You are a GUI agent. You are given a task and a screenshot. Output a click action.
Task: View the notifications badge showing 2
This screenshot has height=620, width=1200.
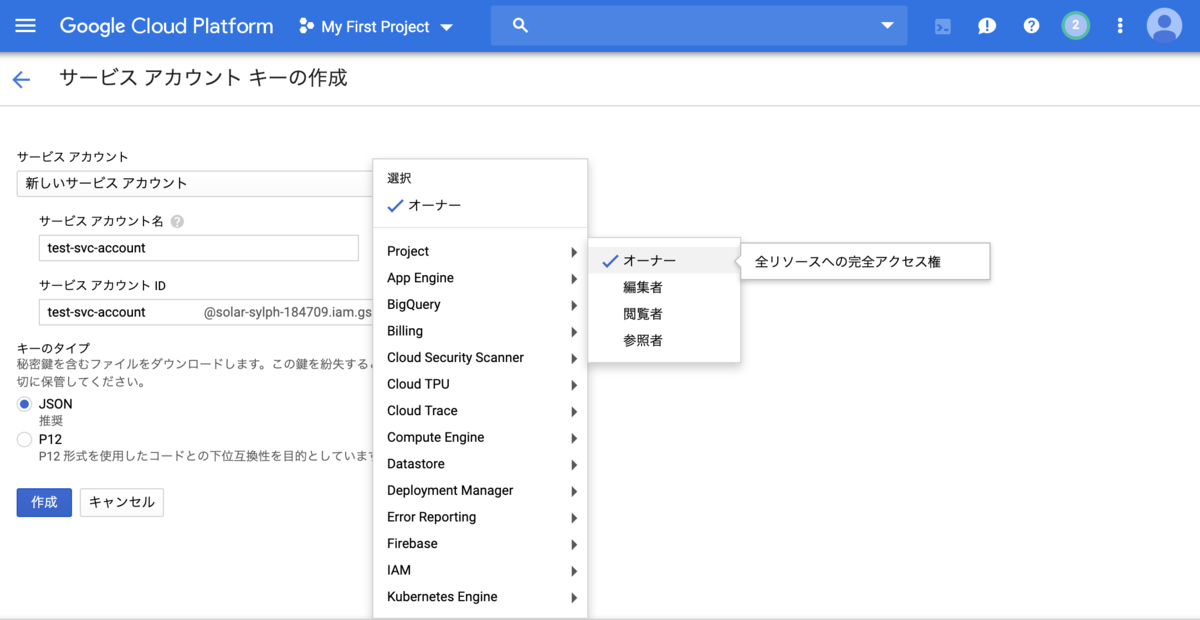[1076, 26]
